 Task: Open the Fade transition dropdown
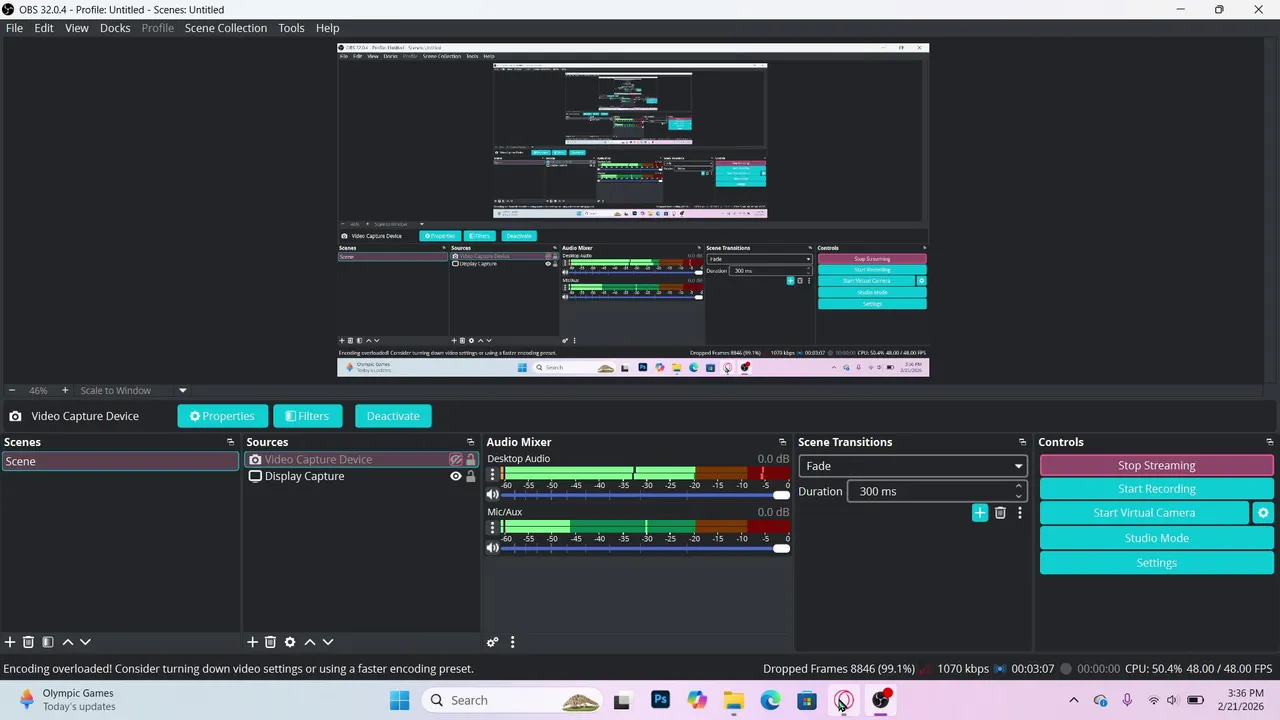912,466
